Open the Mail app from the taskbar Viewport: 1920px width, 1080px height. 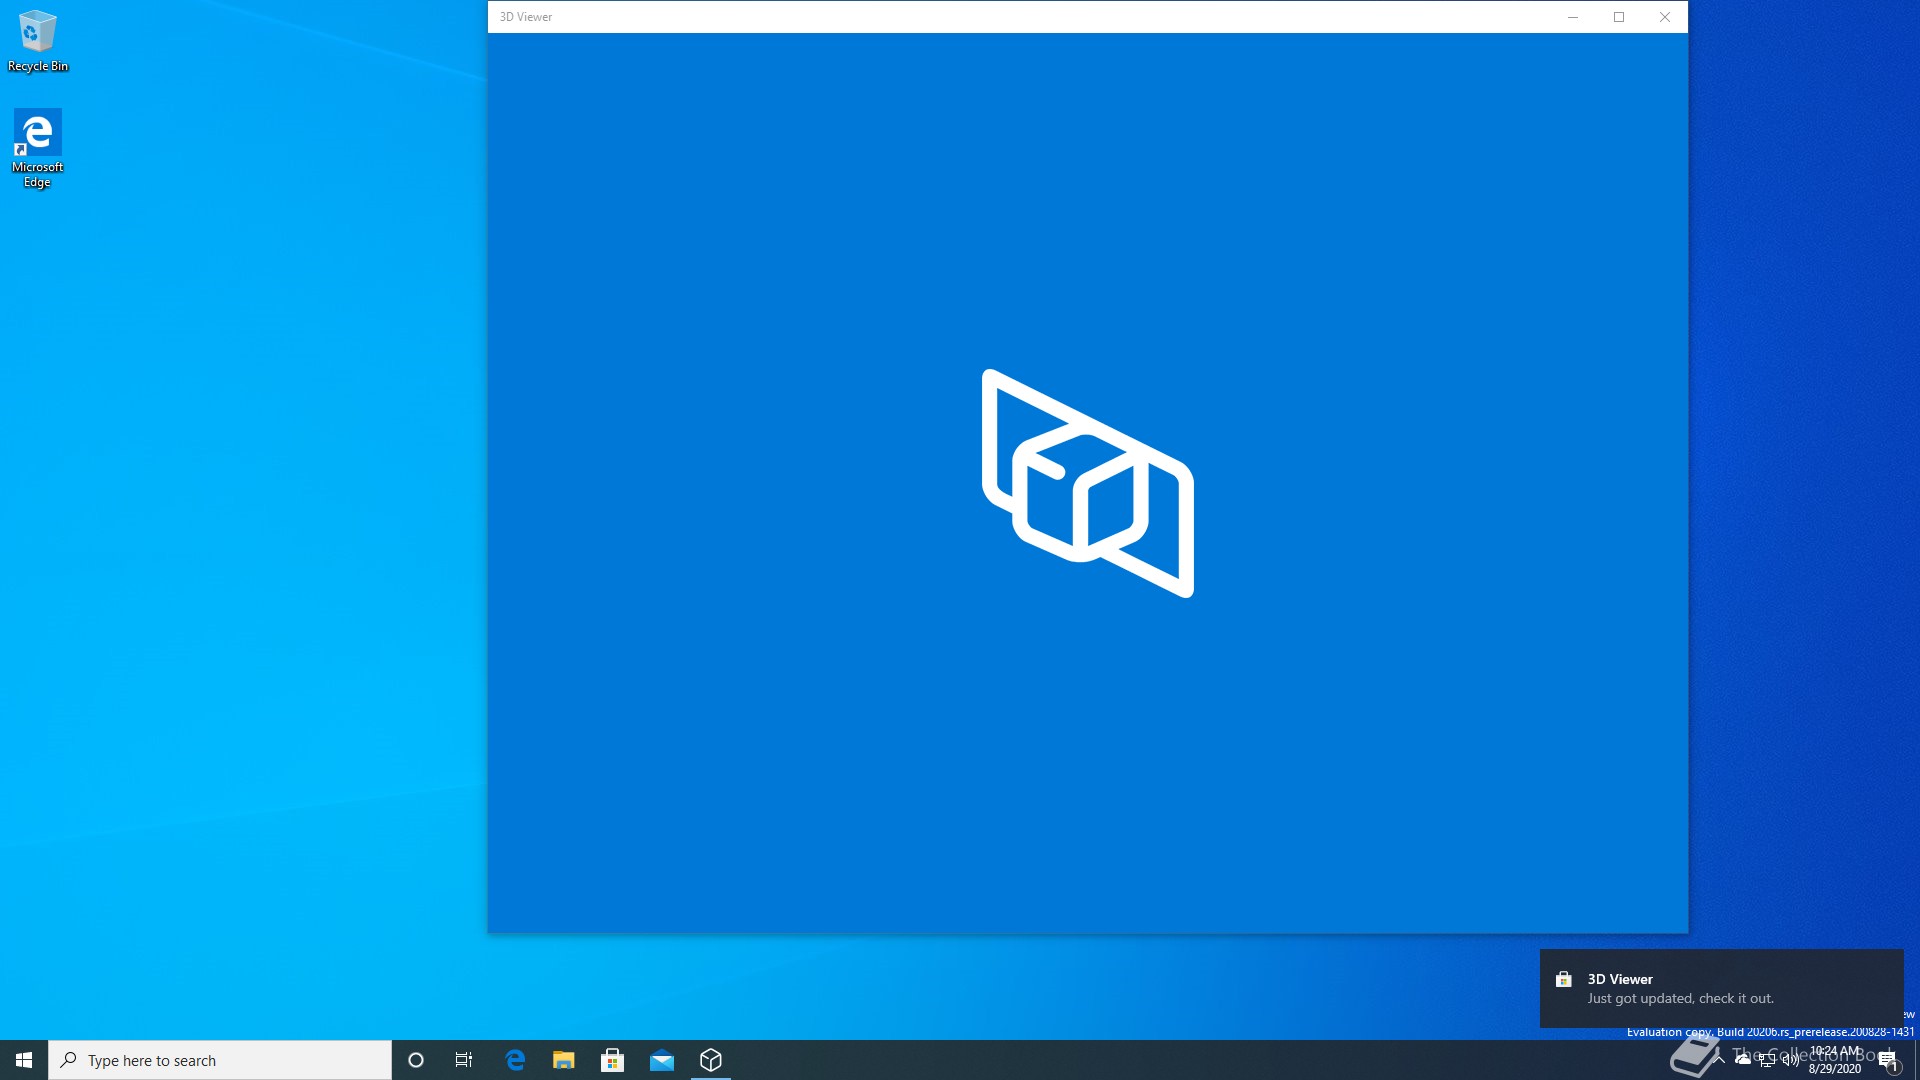[x=662, y=1060]
